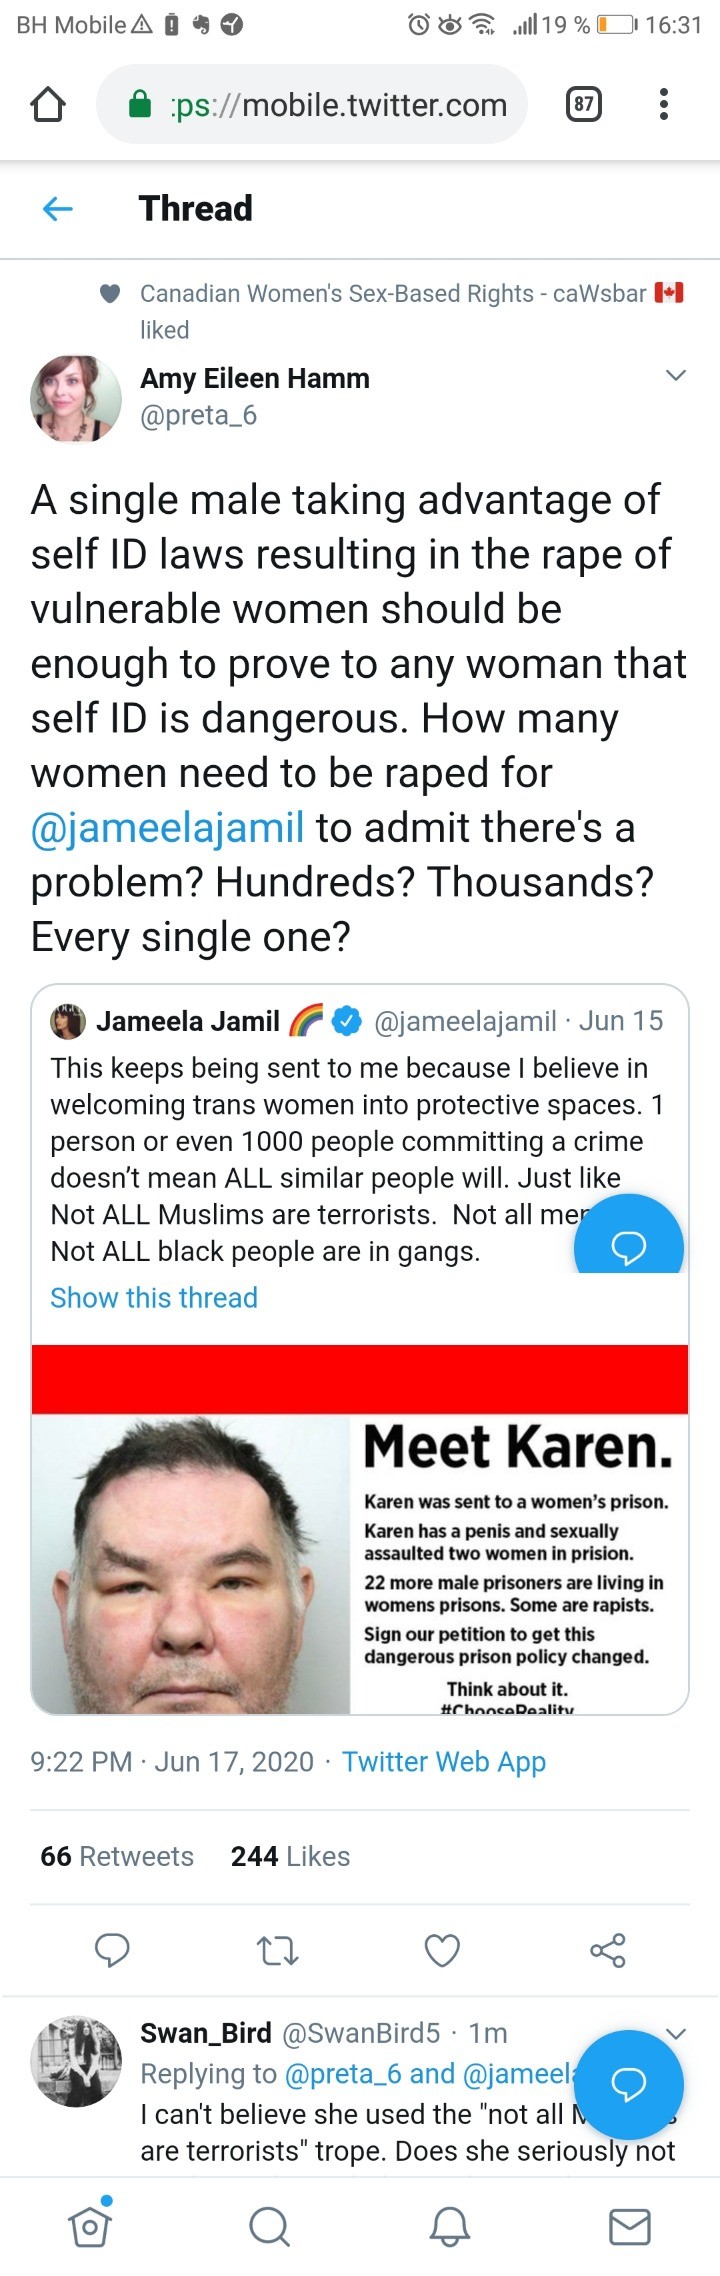The image size is (720, 2276).
Task: Open Amy Eileen Hamm's profile picture
Action: (x=76, y=398)
